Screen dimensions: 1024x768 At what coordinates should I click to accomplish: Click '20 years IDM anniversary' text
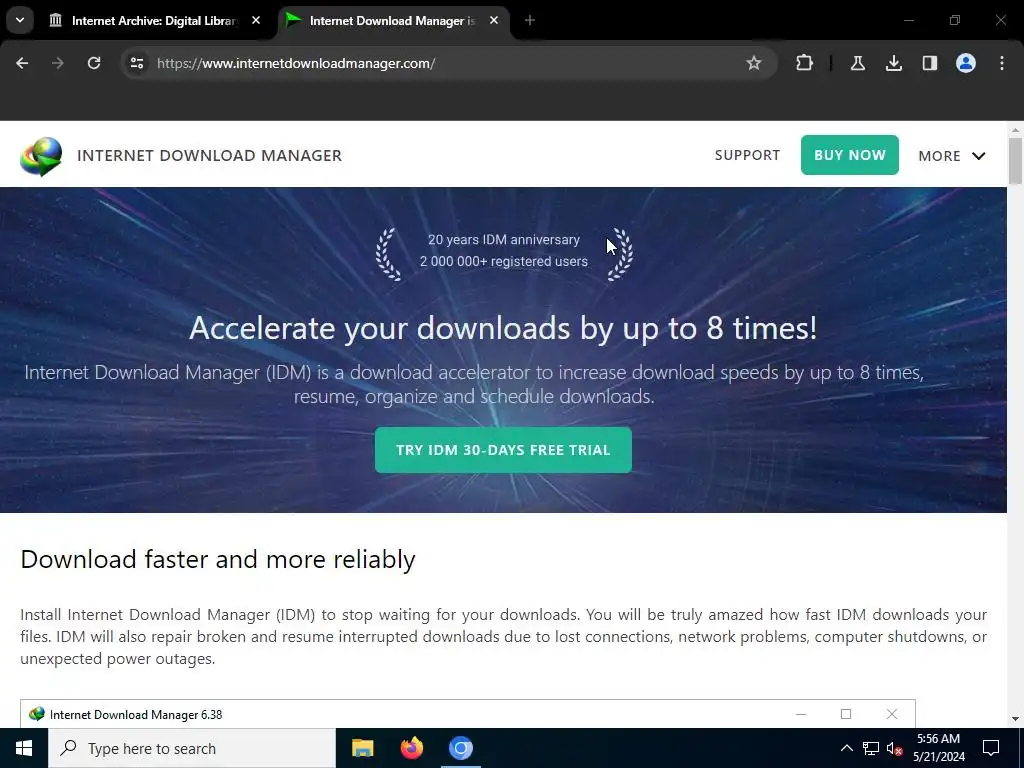tap(504, 240)
